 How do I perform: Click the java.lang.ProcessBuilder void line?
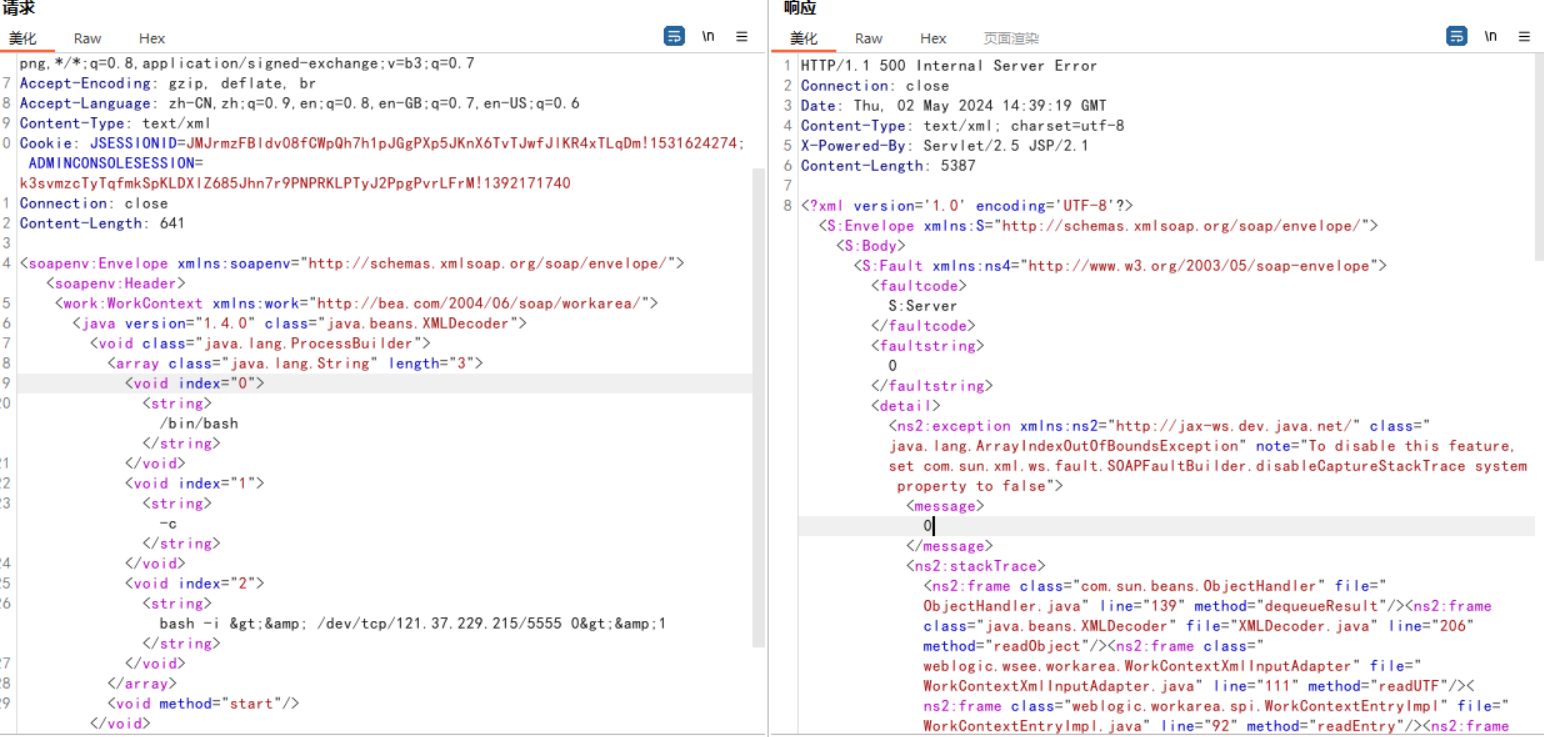click(x=260, y=343)
